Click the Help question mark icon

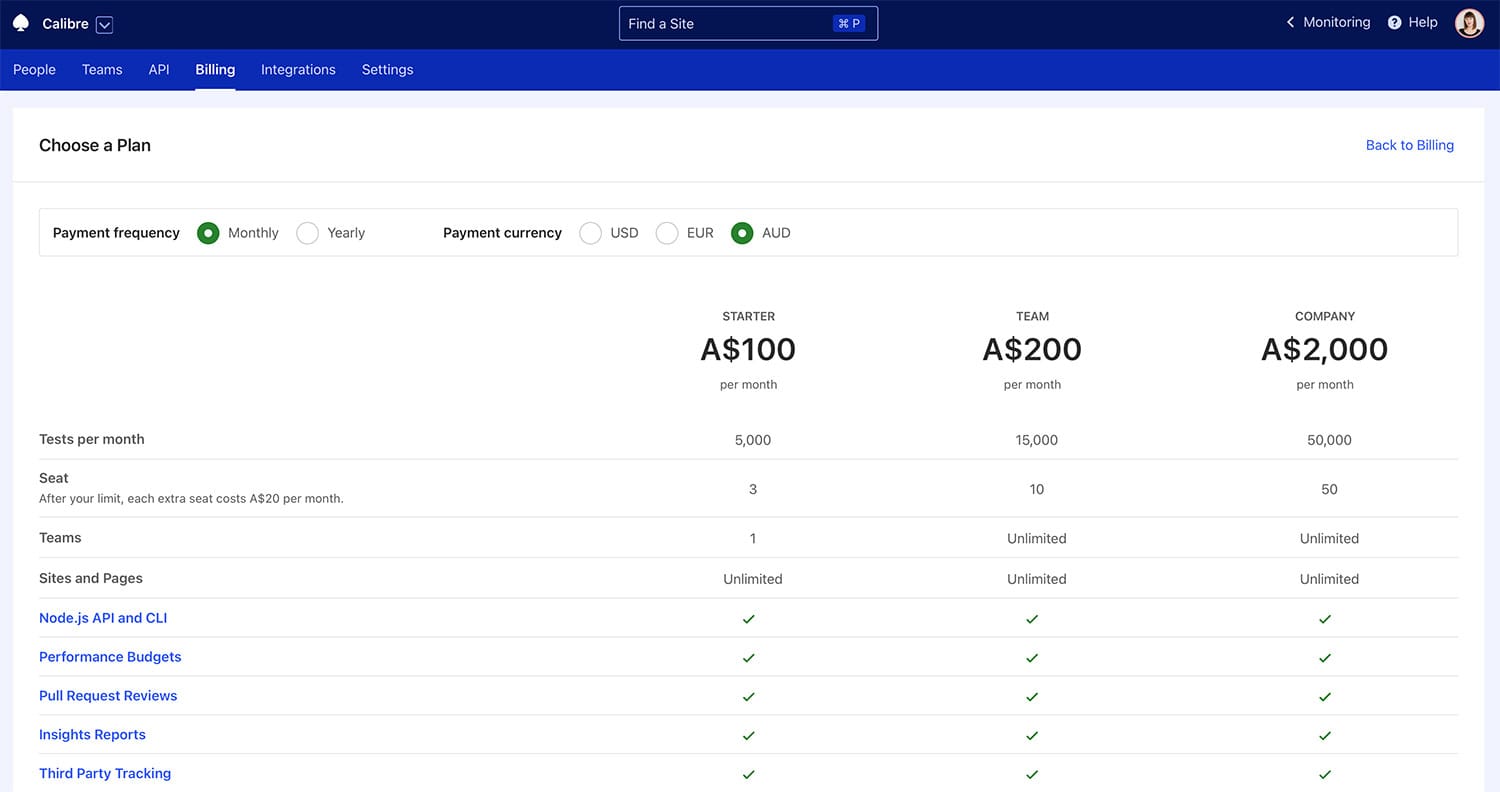(x=1394, y=23)
